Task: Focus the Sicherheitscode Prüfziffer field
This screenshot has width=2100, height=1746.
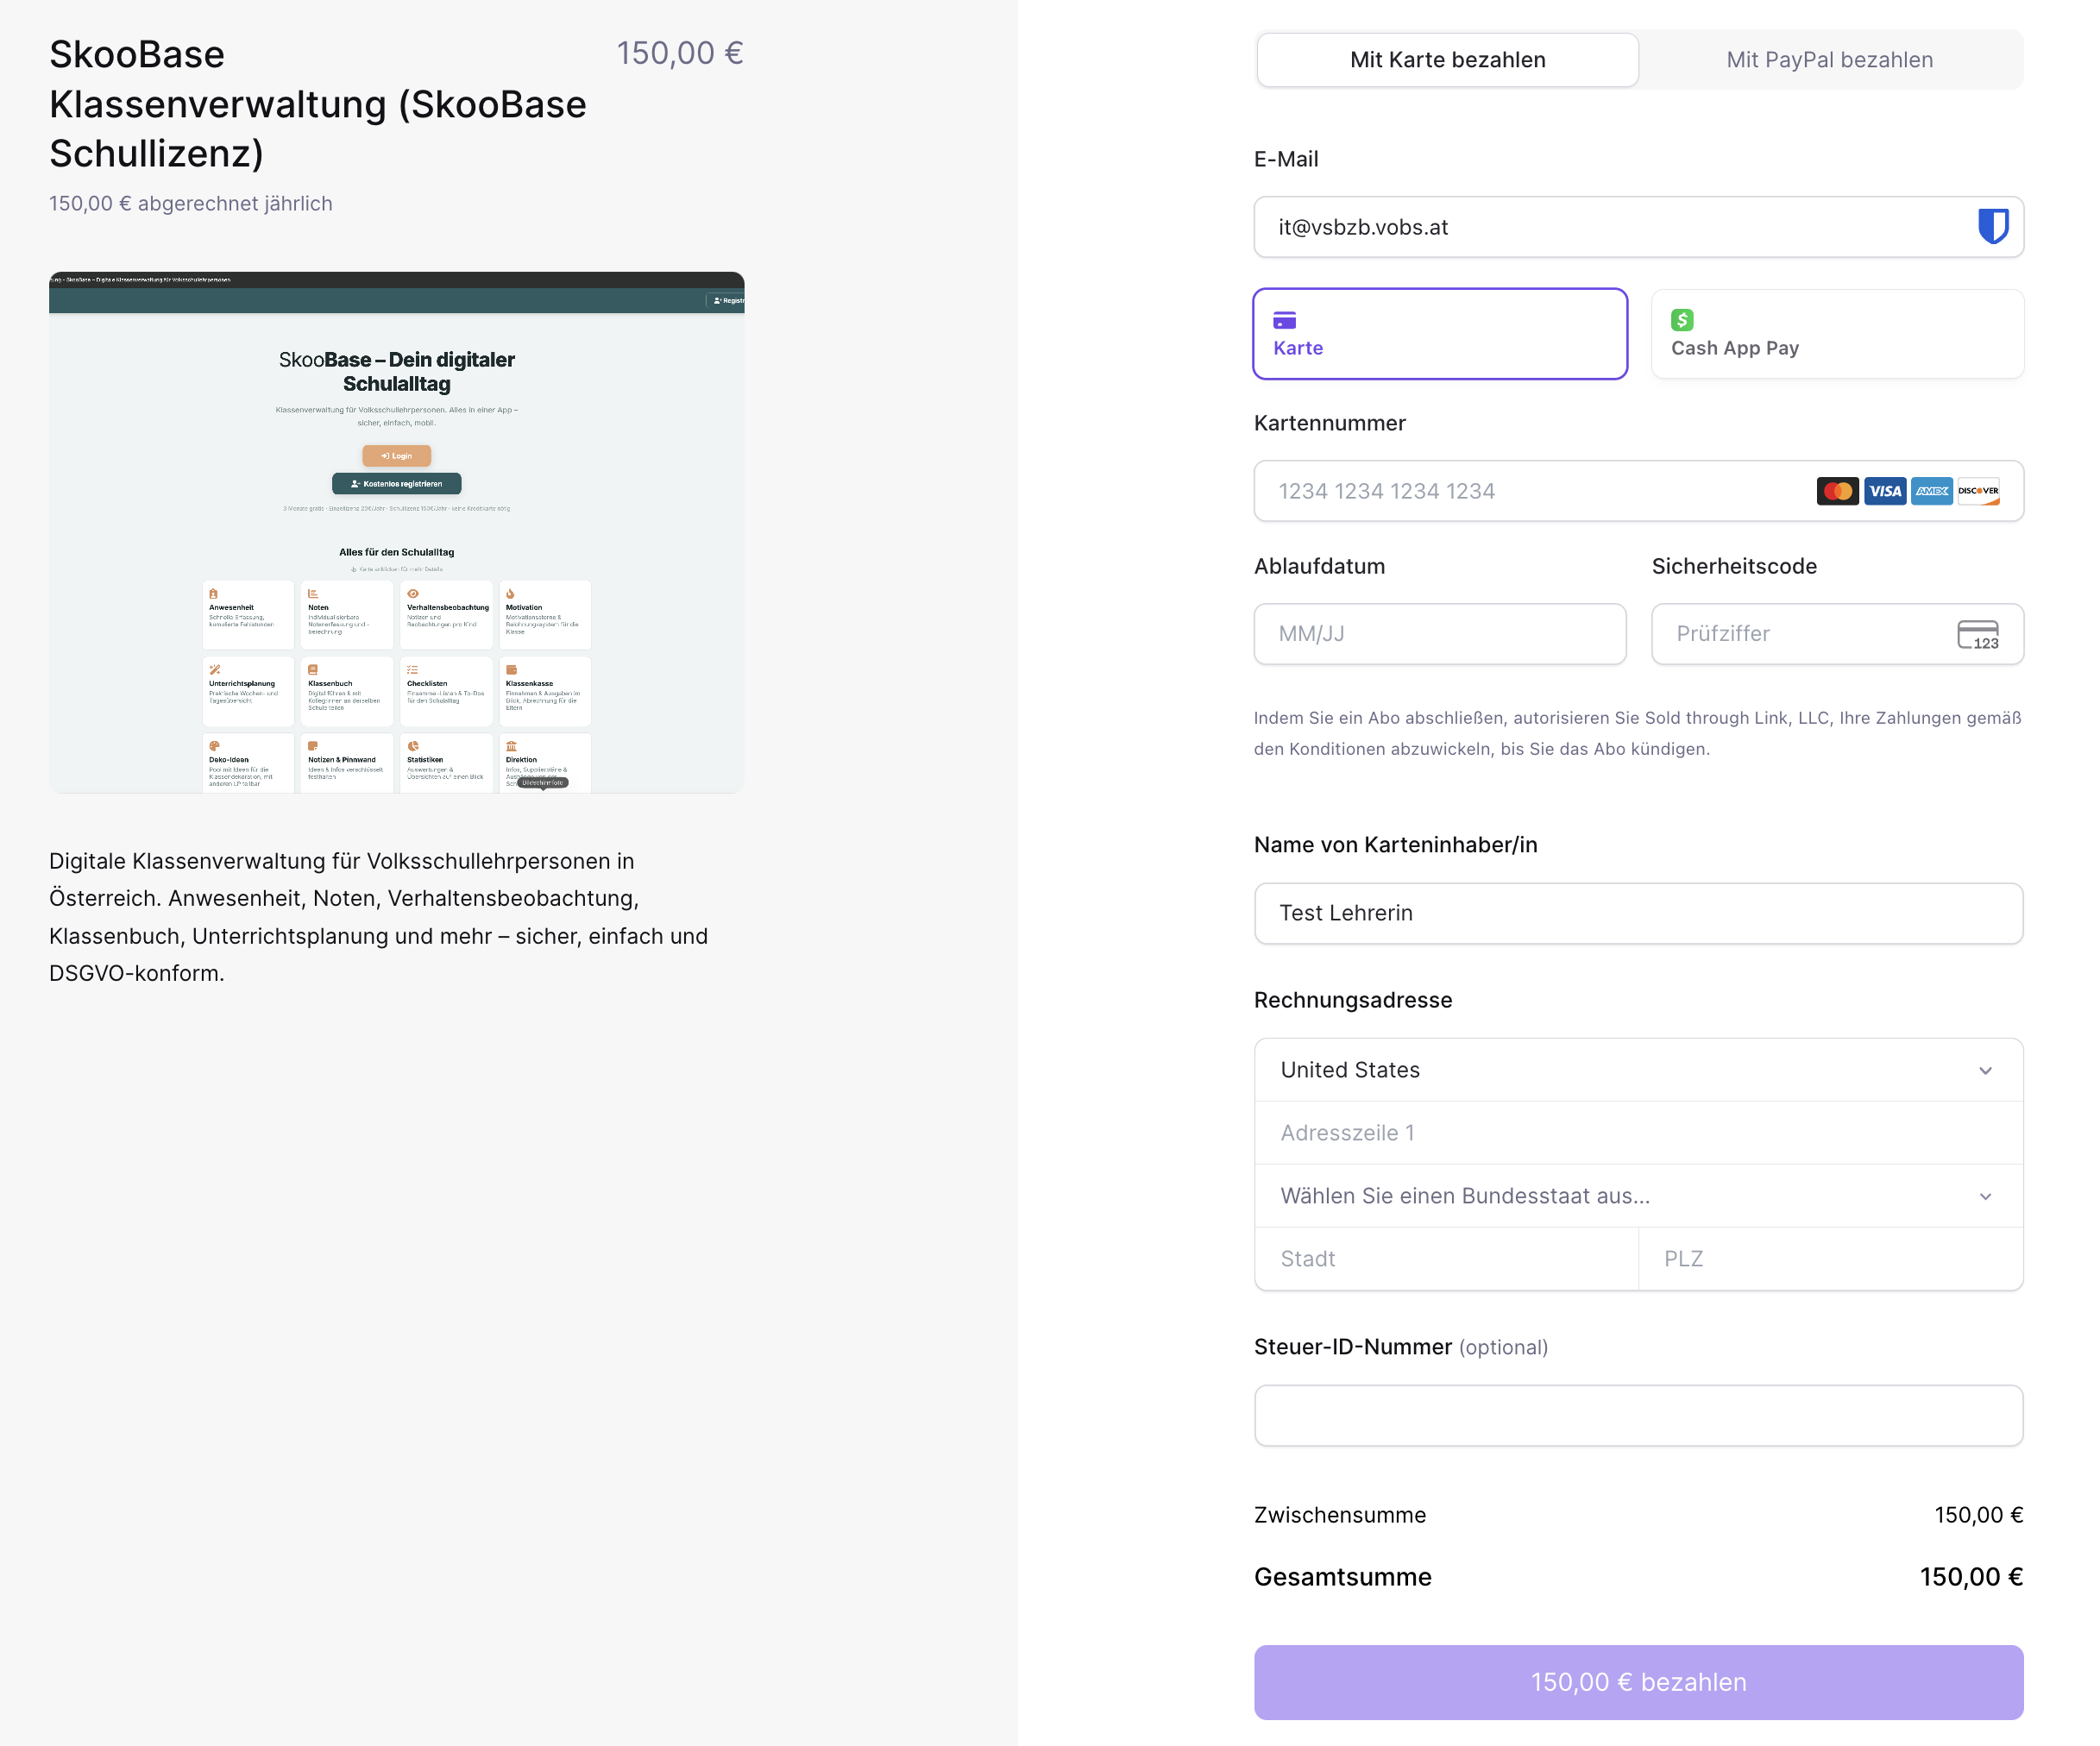Action: pos(1837,634)
